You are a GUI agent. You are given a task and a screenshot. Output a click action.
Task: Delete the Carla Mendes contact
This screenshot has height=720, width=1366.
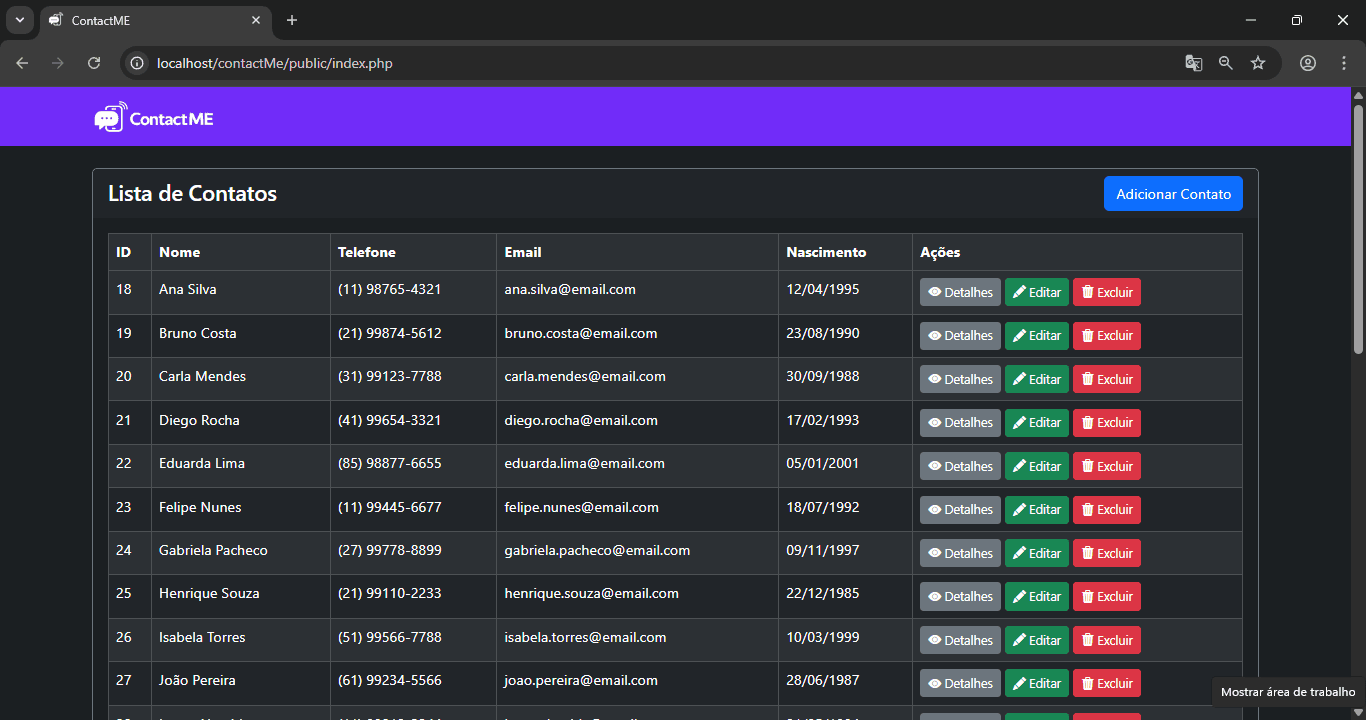click(1107, 379)
